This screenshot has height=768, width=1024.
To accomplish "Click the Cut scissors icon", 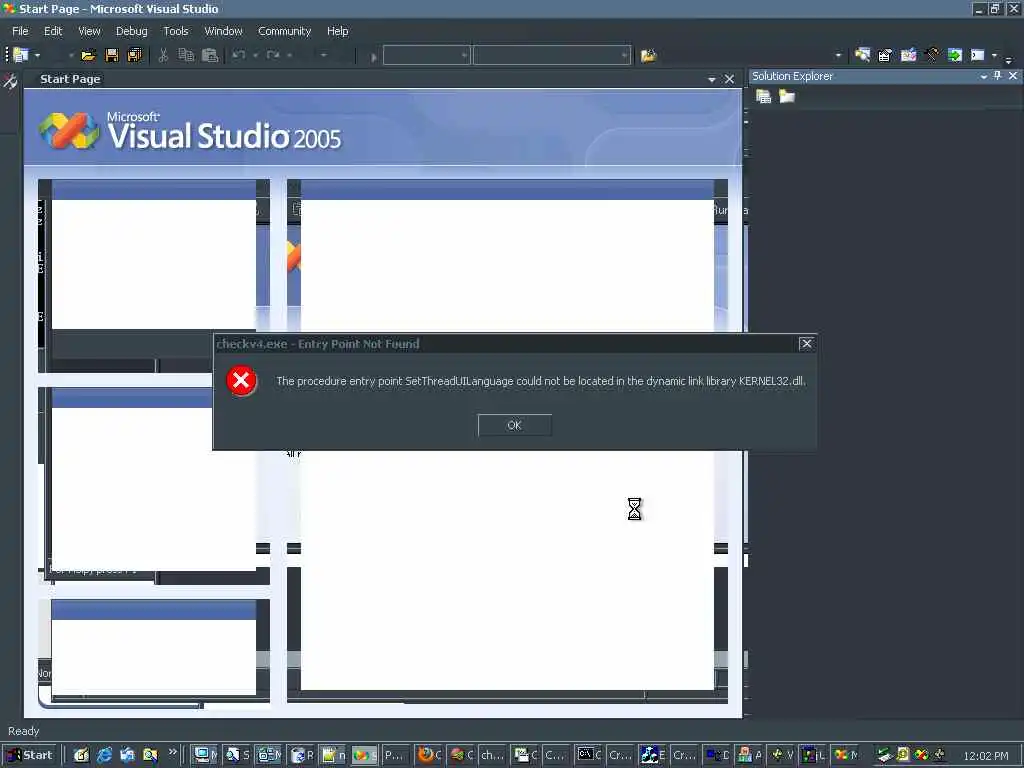I will (x=163, y=56).
